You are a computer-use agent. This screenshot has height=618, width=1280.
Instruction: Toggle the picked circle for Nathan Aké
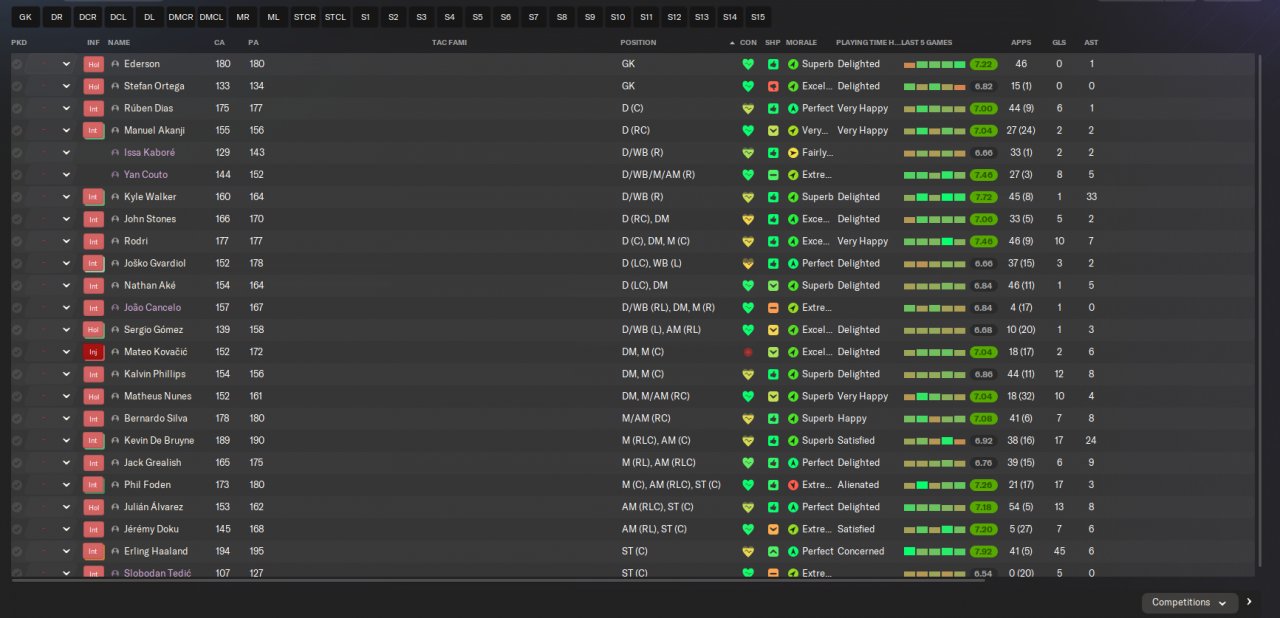pyautogui.click(x=17, y=286)
